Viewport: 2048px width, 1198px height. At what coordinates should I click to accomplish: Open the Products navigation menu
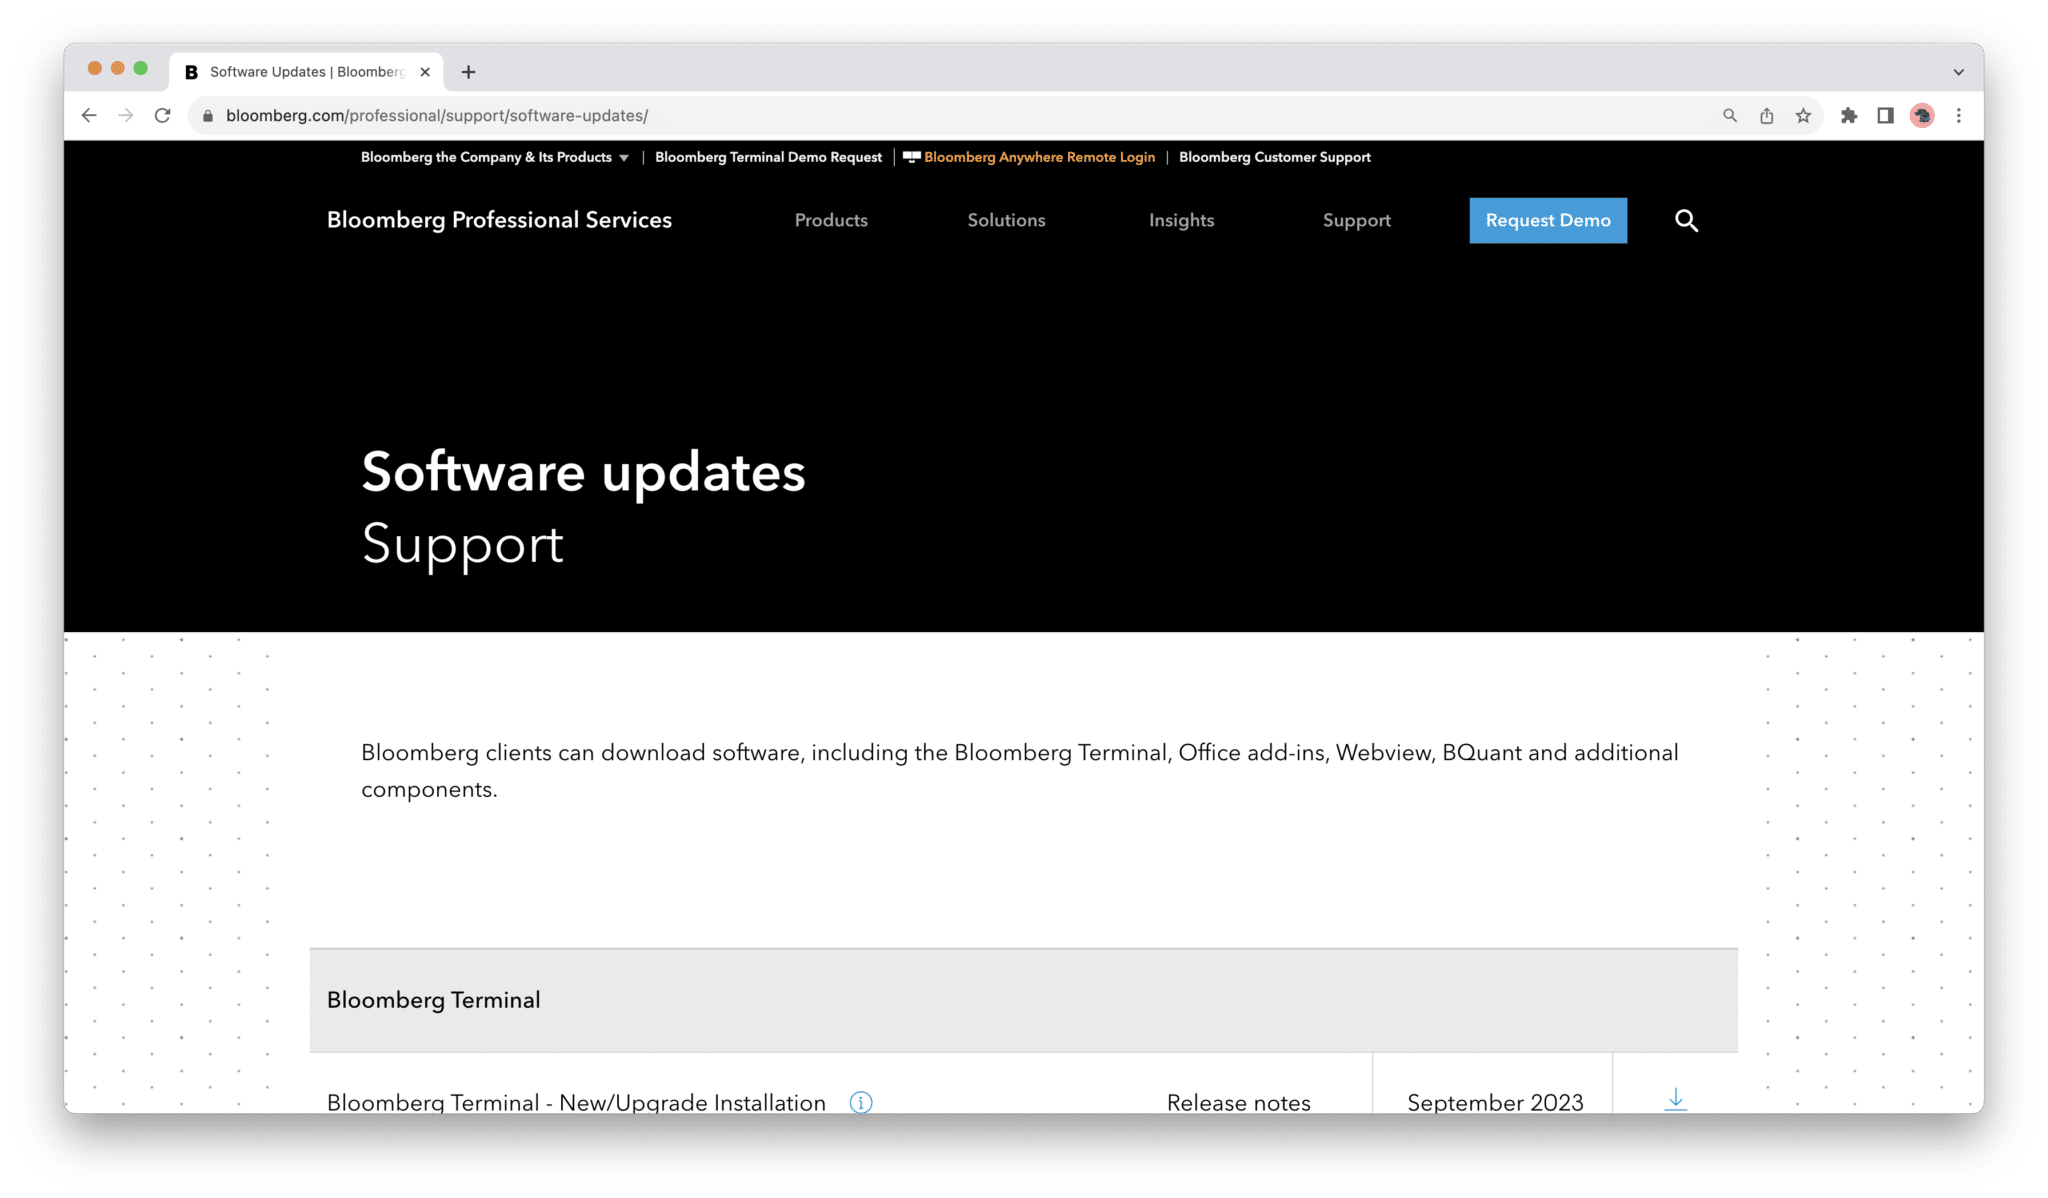tap(831, 221)
